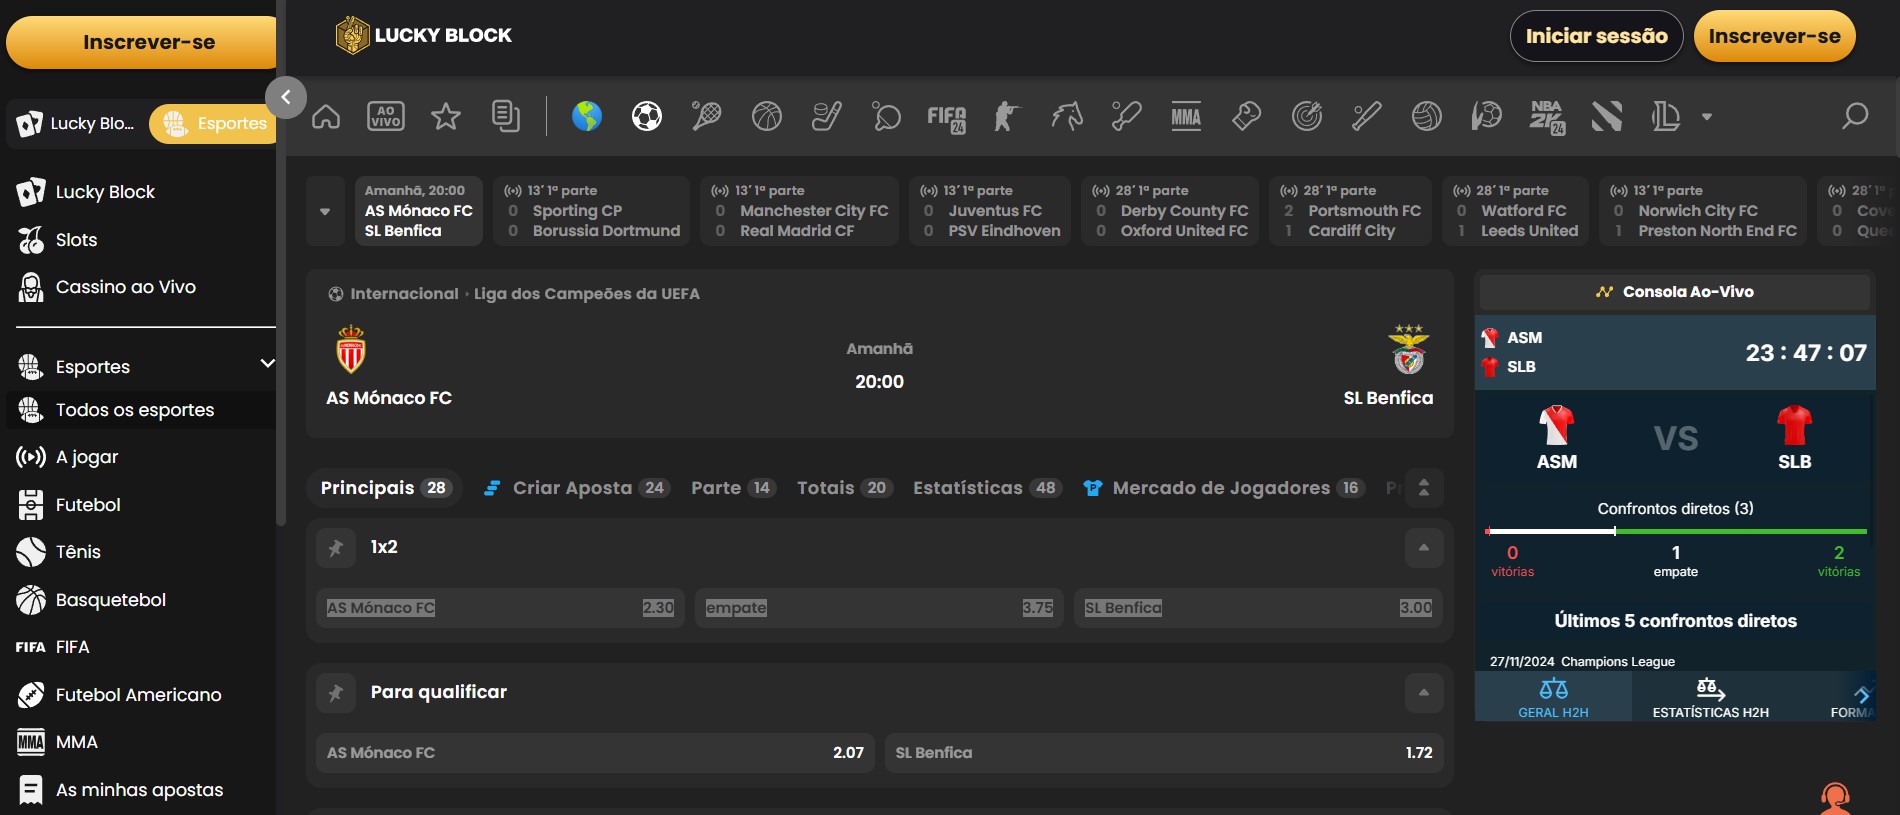Bet on AS Mónaco FC at 2.30

[x=500, y=608]
